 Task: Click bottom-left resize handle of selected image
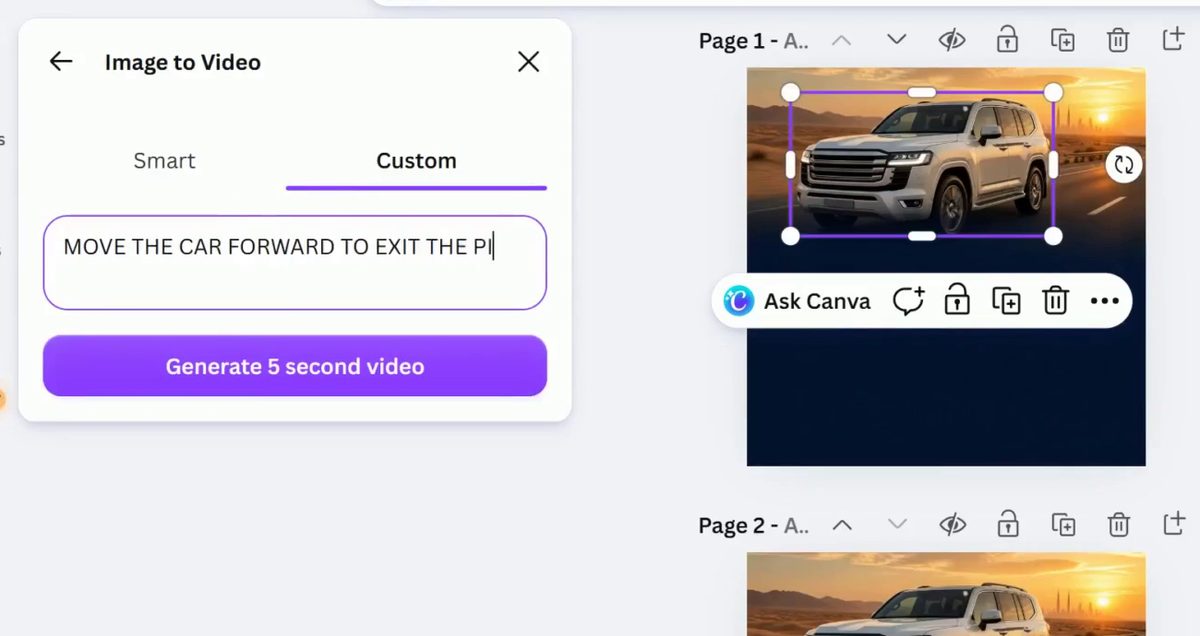(790, 236)
